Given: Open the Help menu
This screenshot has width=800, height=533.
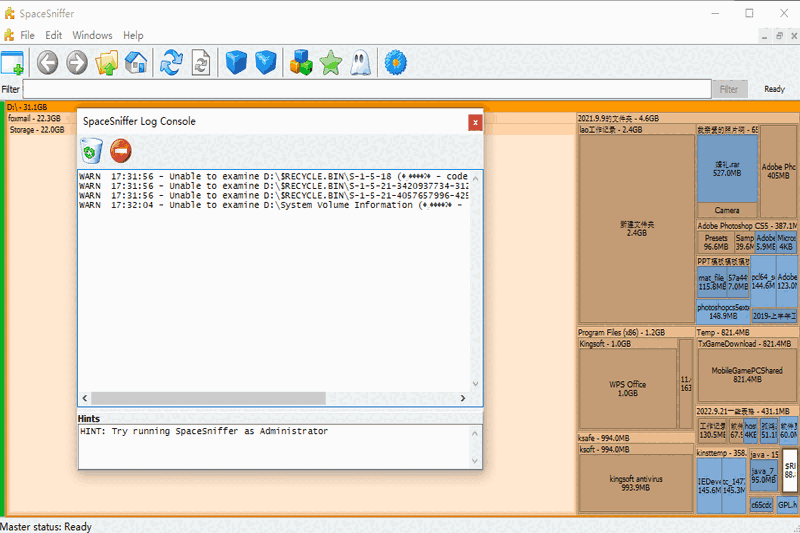Looking at the screenshot, I should pos(133,35).
